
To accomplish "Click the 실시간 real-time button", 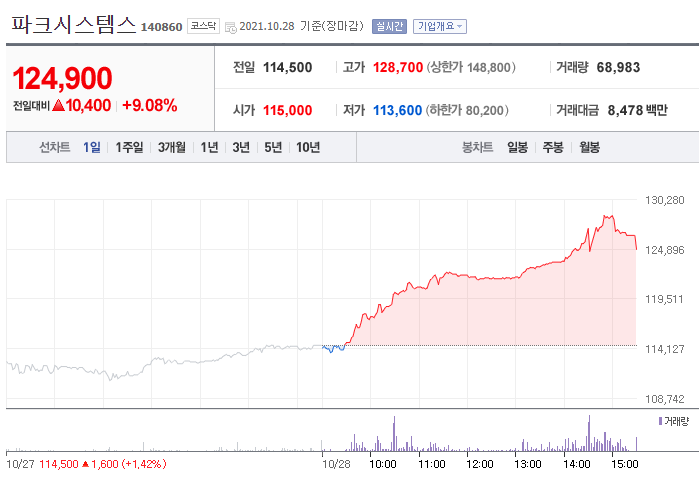I will 389,26.
